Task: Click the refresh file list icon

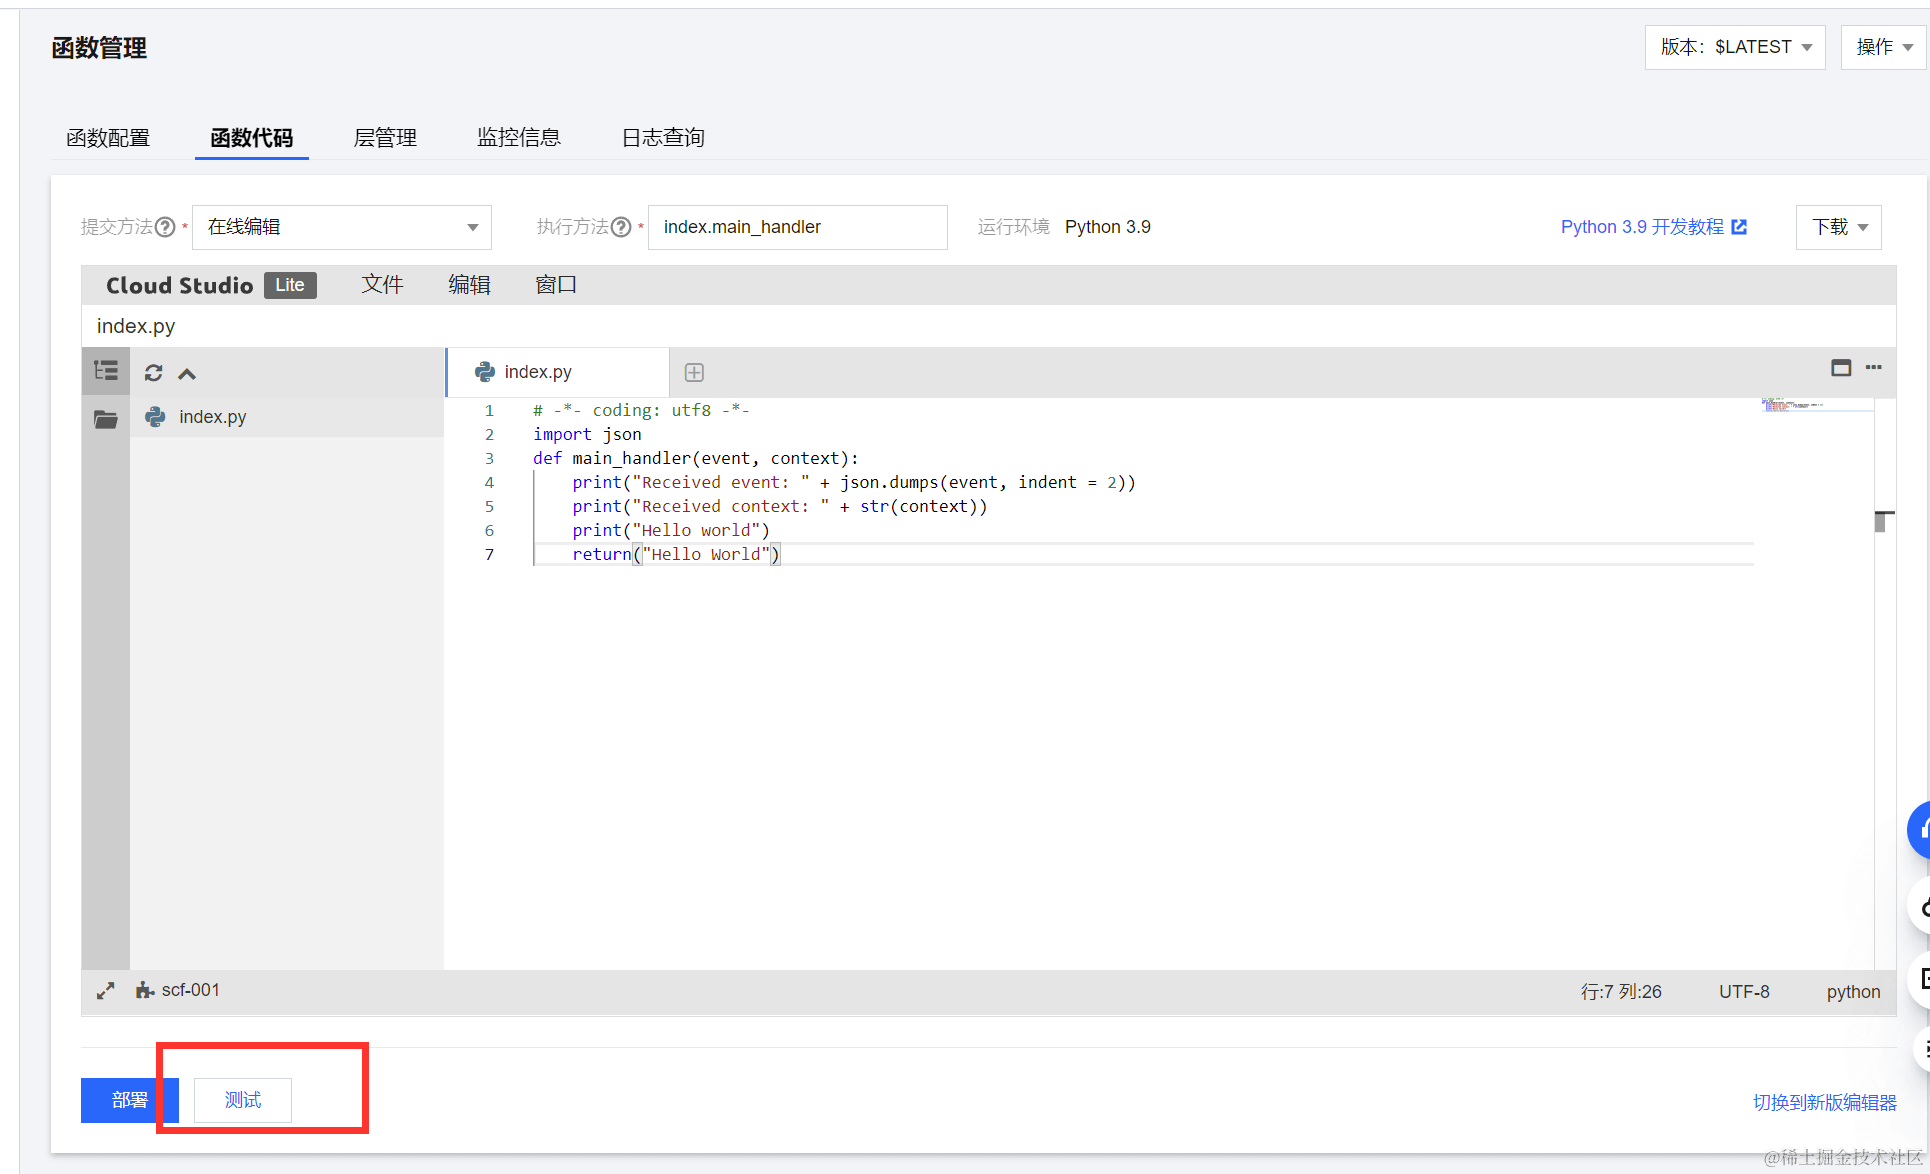Action: [153, 373]
